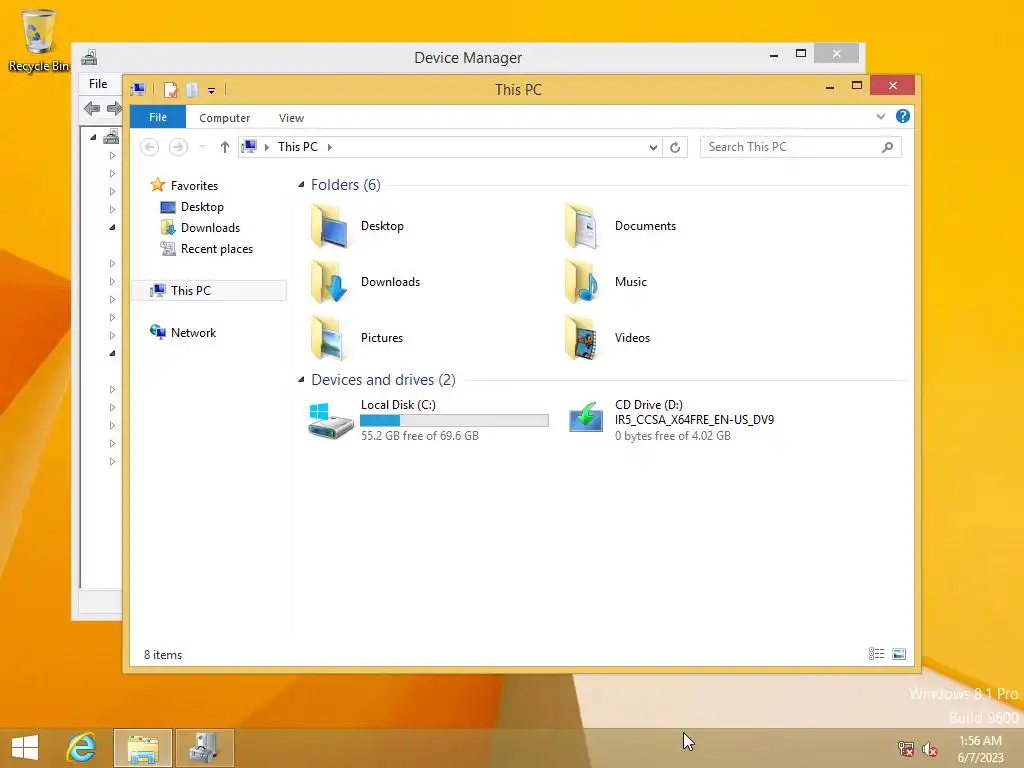
Task: Expand the ribbon using the chevron
Action: tap(880, 116)
